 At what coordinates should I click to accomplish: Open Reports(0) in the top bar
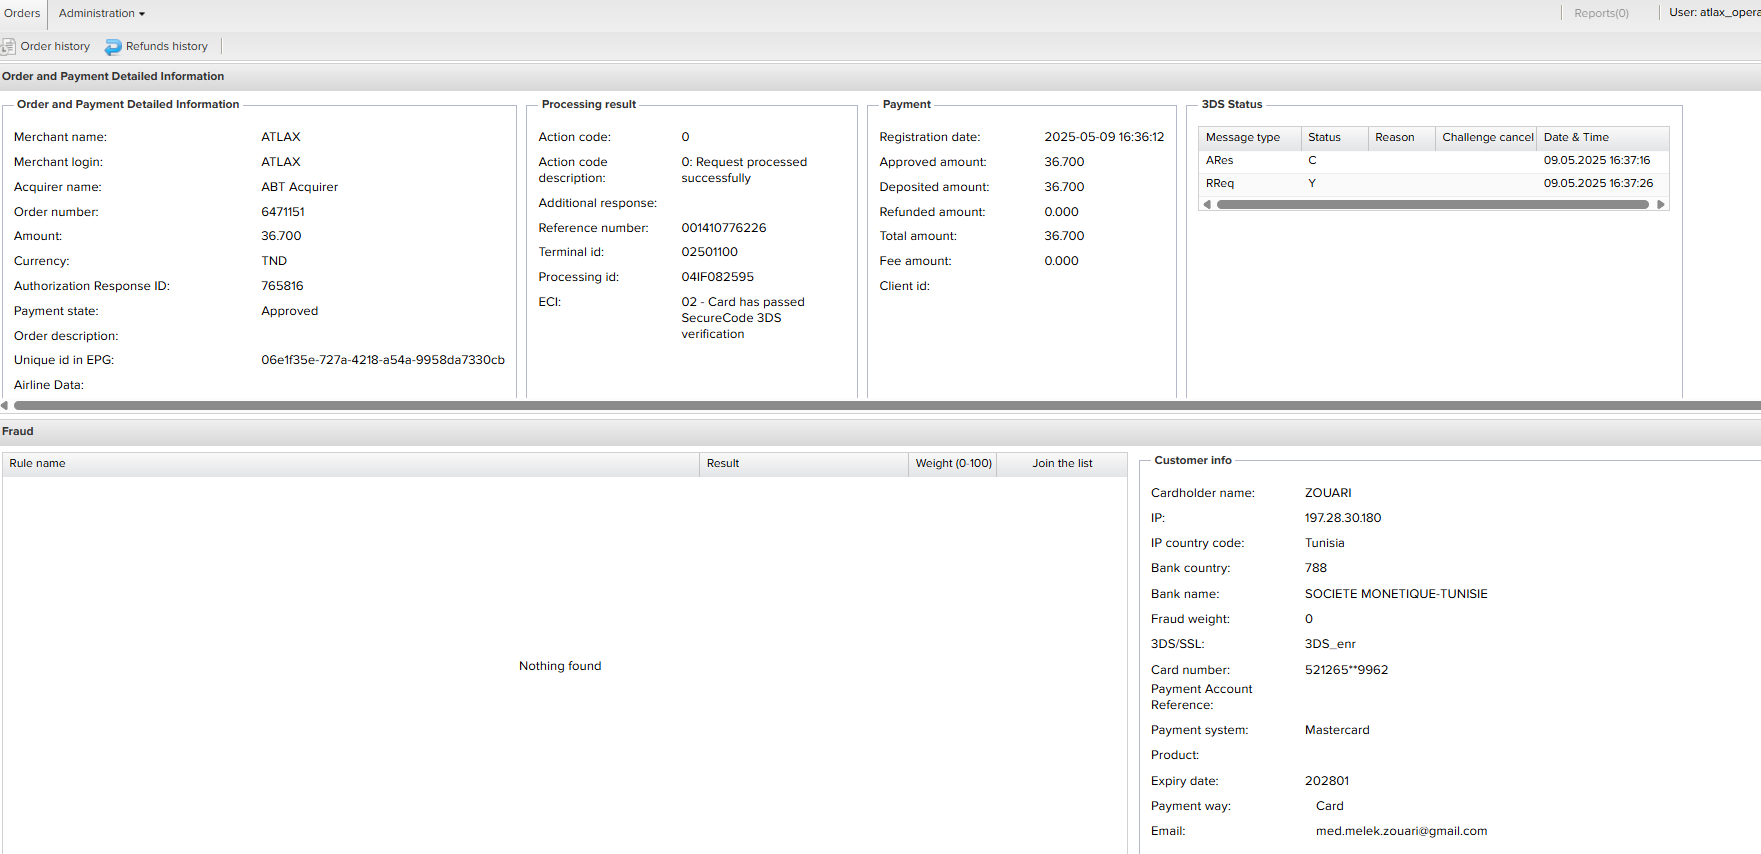[x=1600, y=13]
